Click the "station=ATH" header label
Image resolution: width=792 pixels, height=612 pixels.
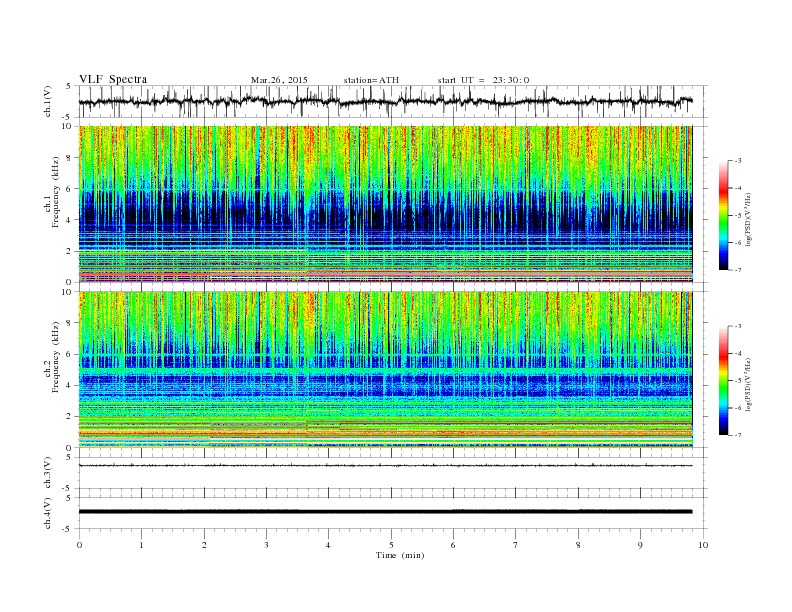tap(371, 80)
